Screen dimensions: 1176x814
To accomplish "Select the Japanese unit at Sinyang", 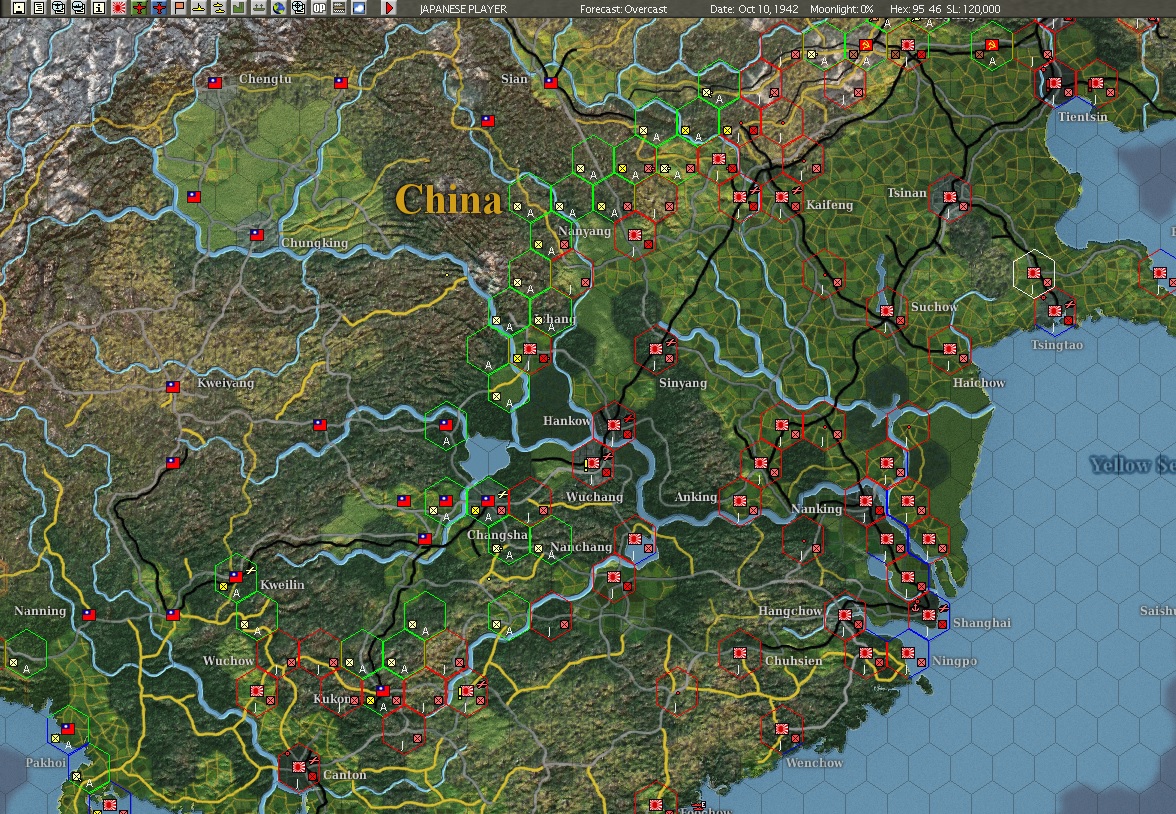I will [x=656, y=349].
